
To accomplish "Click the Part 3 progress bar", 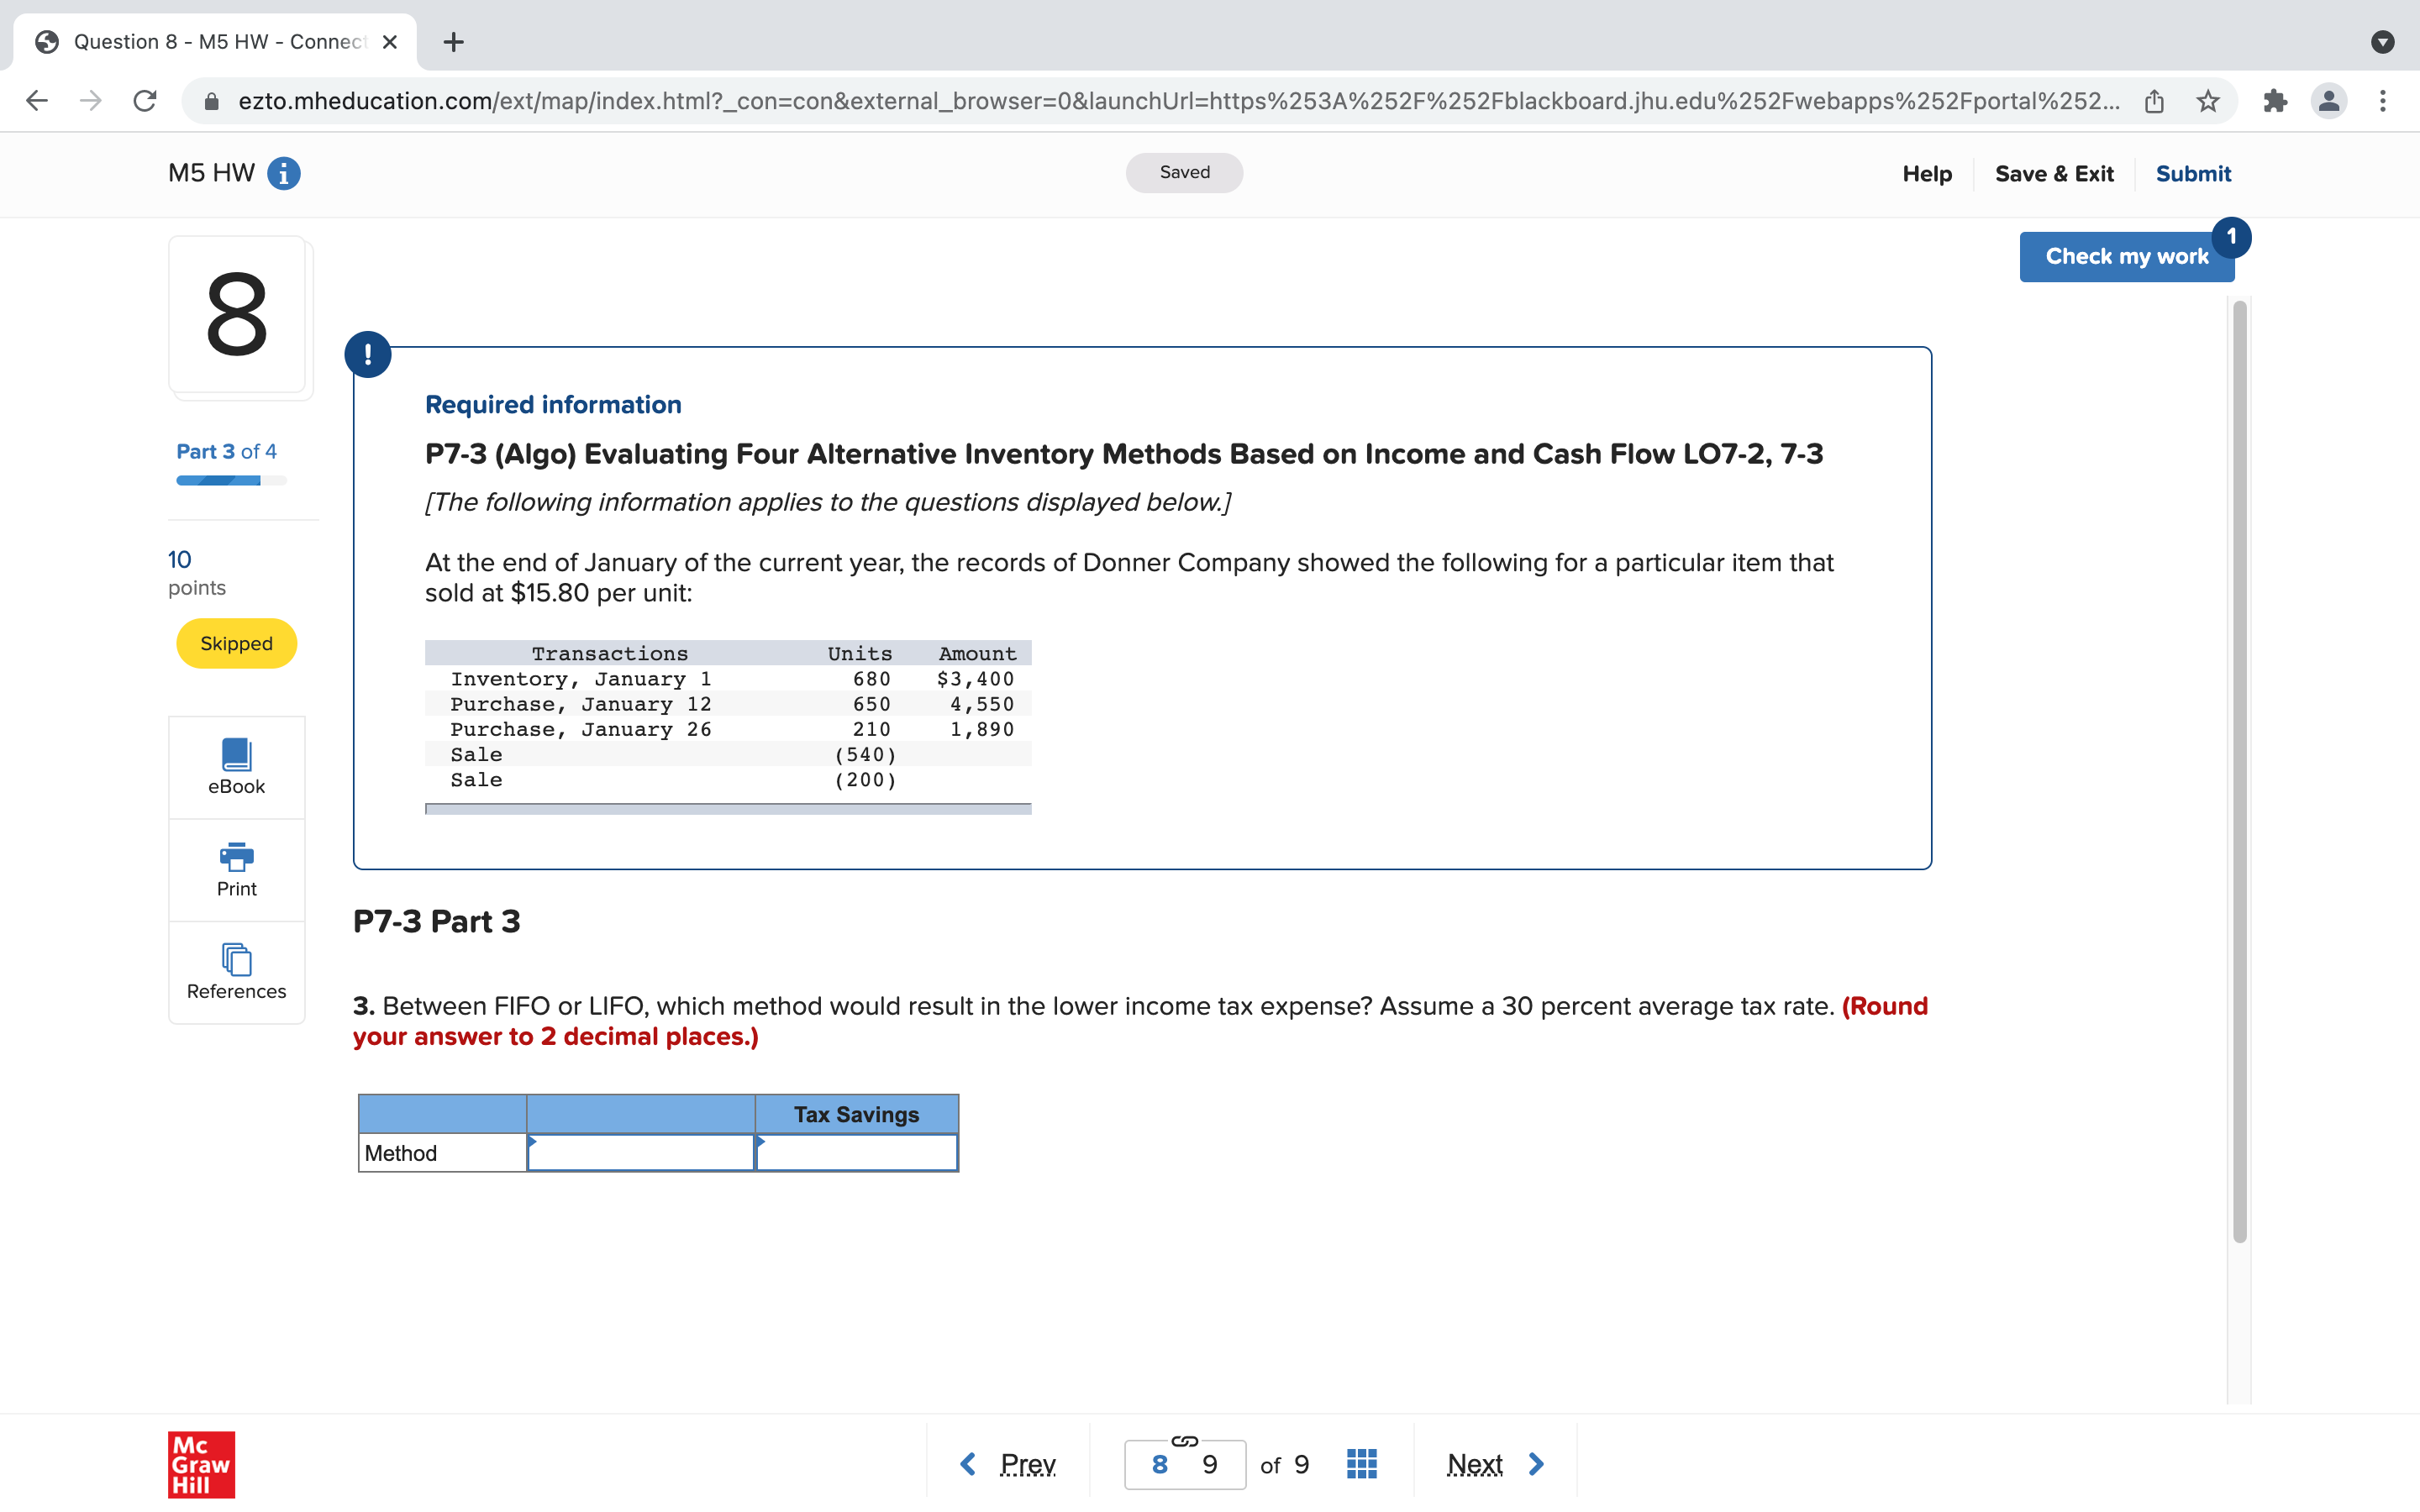I will coord(231,480).
